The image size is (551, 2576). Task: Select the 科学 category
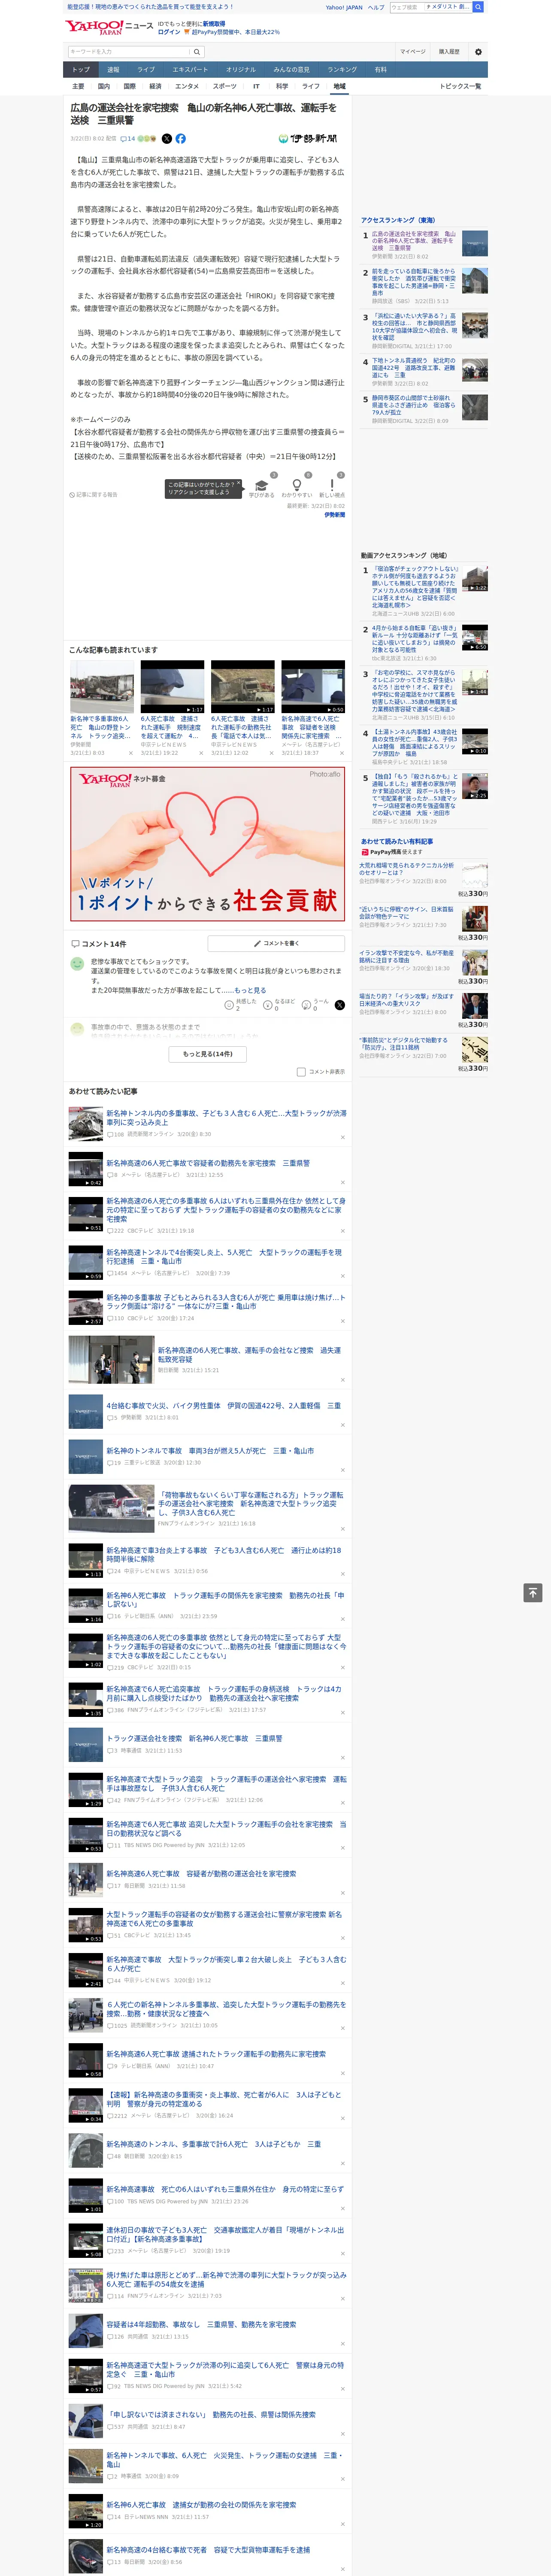[282, 87]
